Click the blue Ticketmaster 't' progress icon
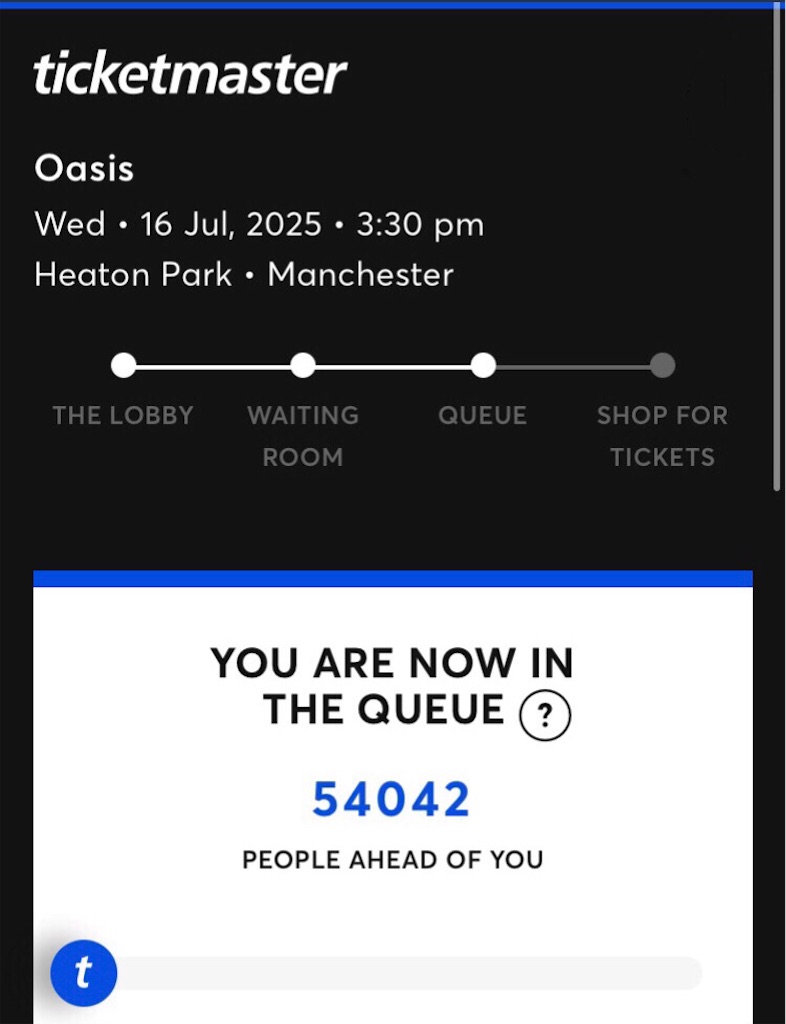 (84, 973)
